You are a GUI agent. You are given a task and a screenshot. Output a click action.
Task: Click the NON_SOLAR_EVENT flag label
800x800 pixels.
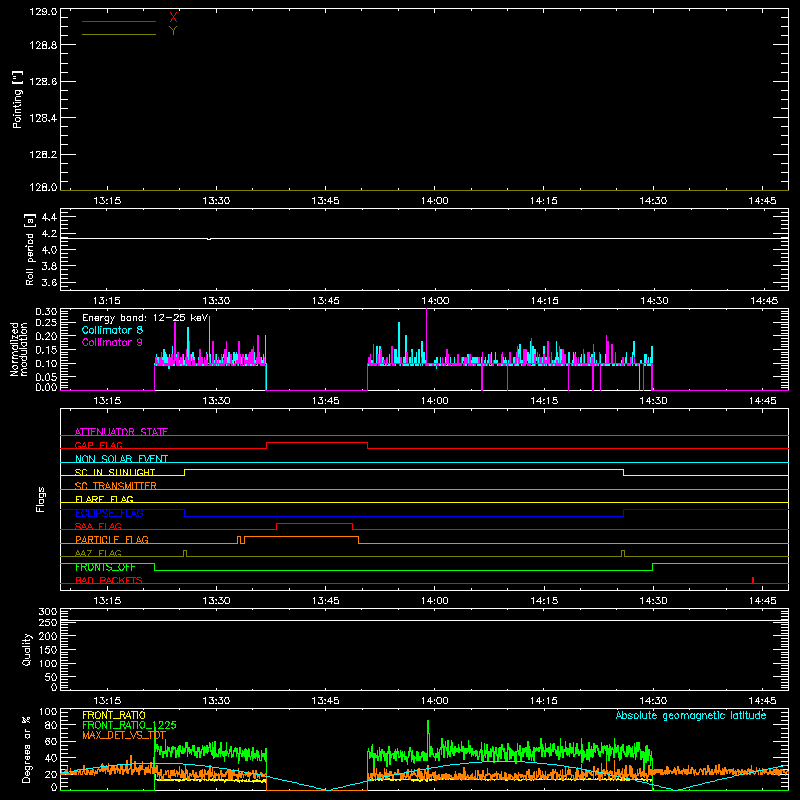point(121,459)
